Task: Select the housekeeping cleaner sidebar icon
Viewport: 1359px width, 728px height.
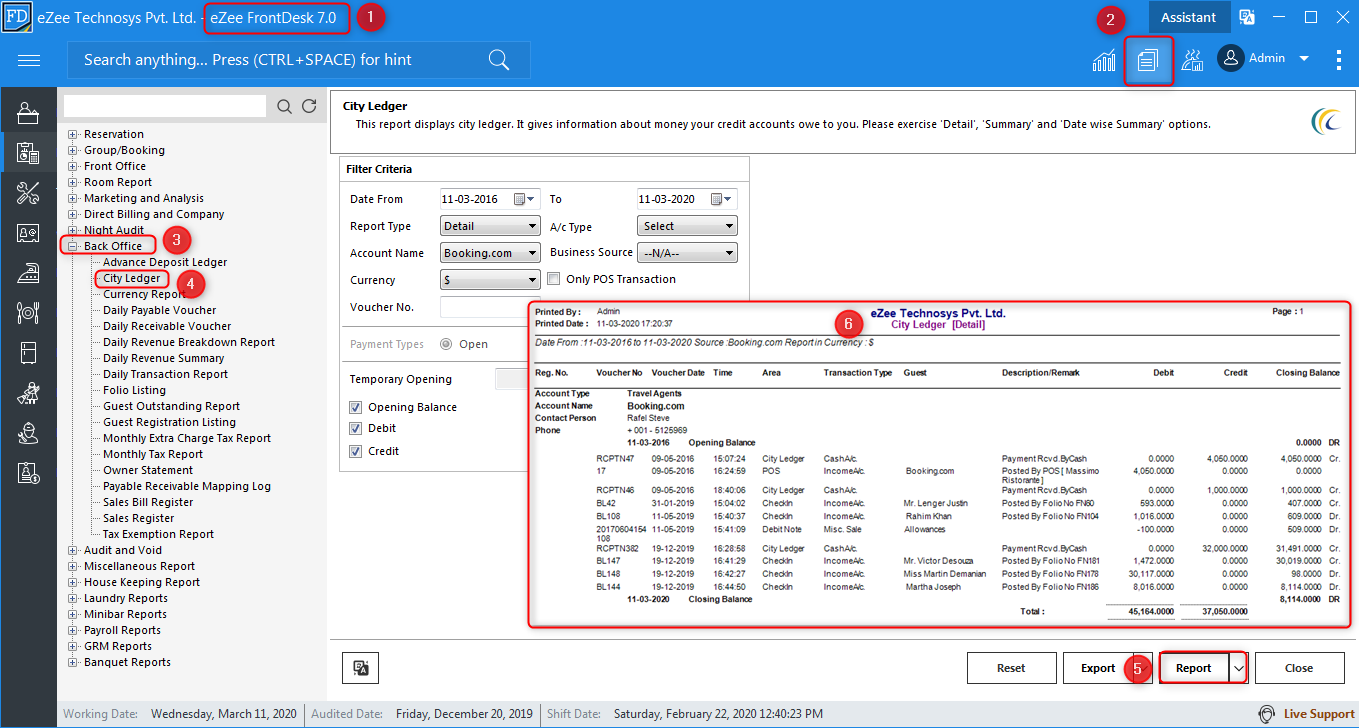Action: click(28, 393)
